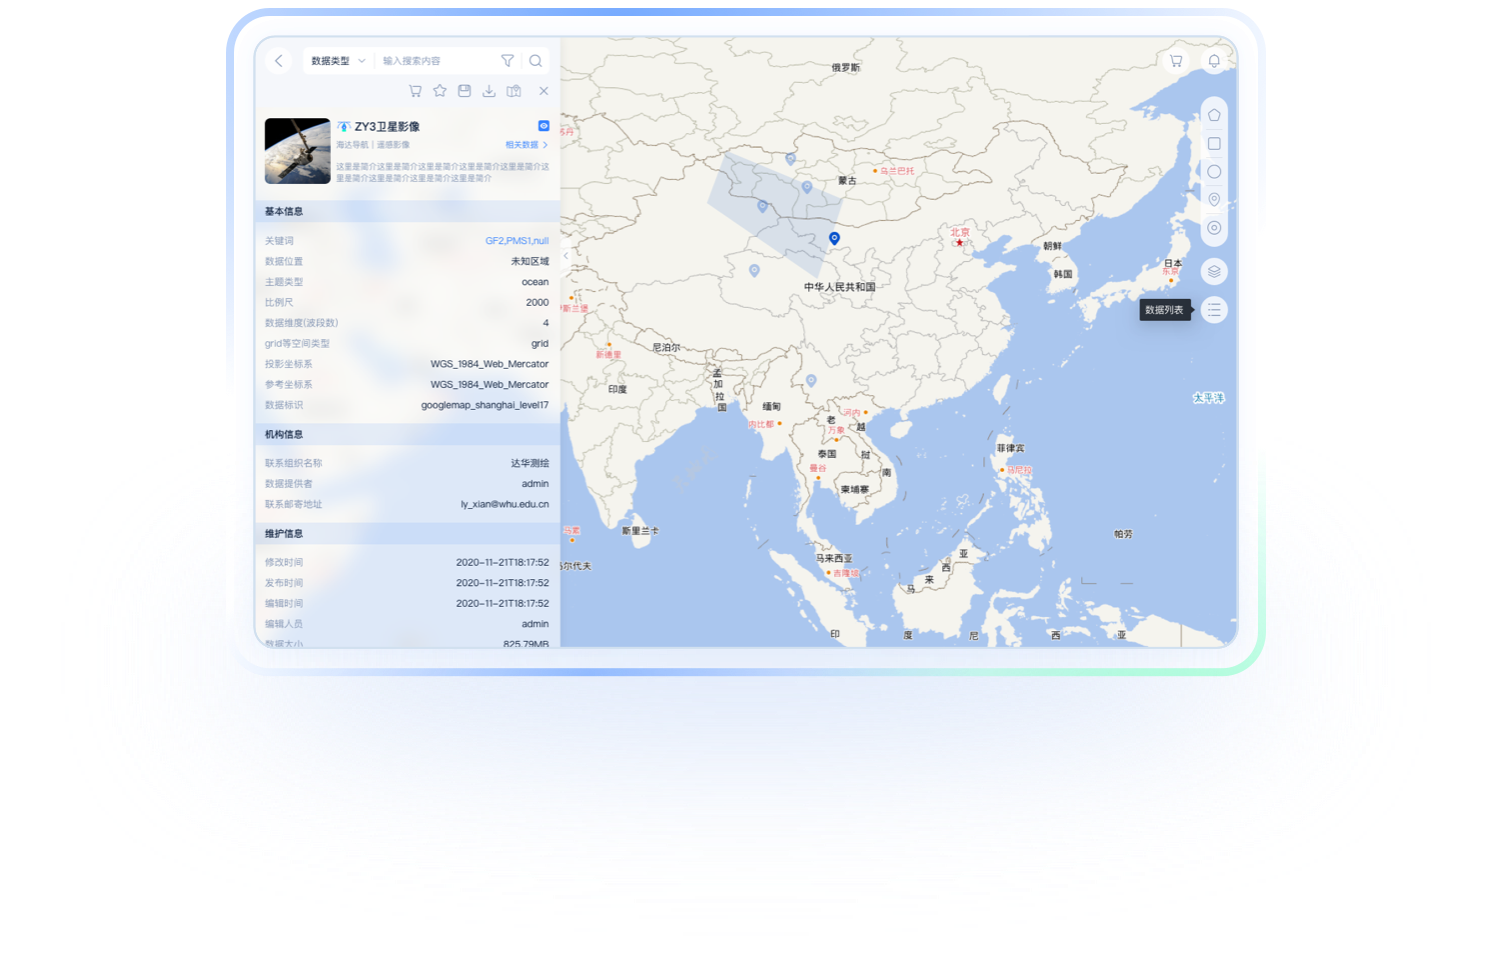Click the back arrow in the search panel

click(279, 61)
